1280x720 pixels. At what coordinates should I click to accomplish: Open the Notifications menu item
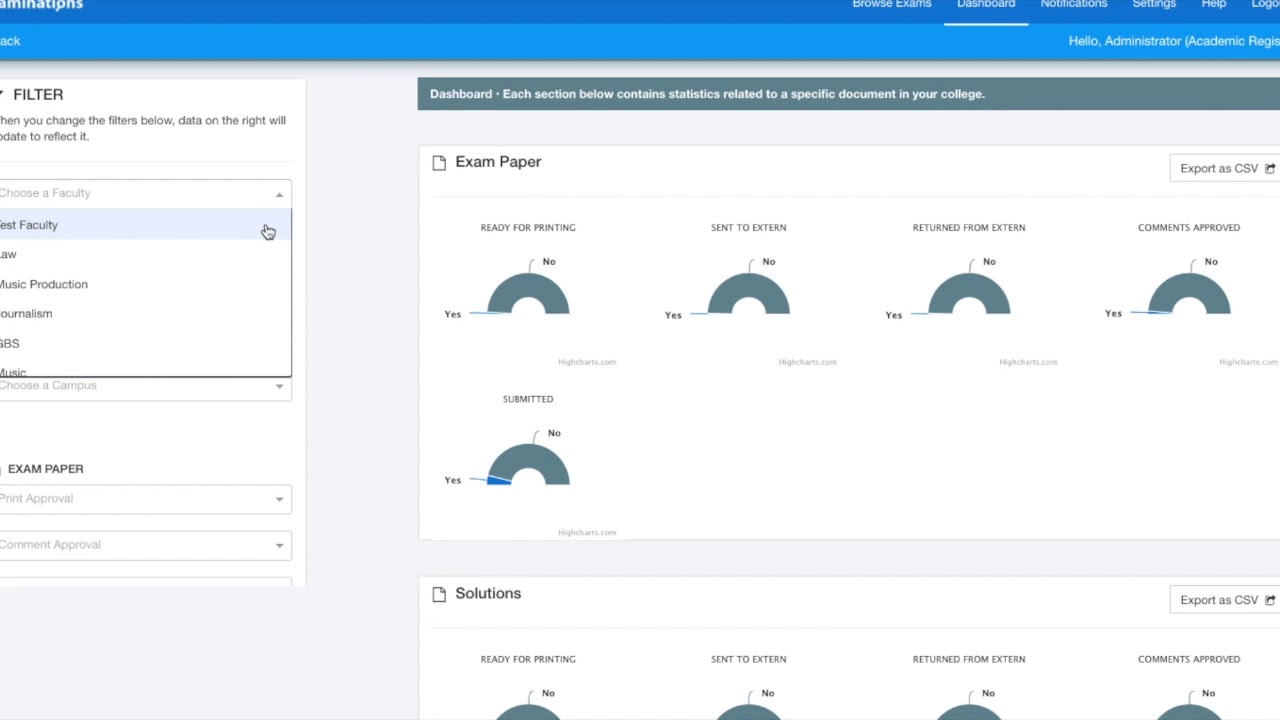point(1073,5)
